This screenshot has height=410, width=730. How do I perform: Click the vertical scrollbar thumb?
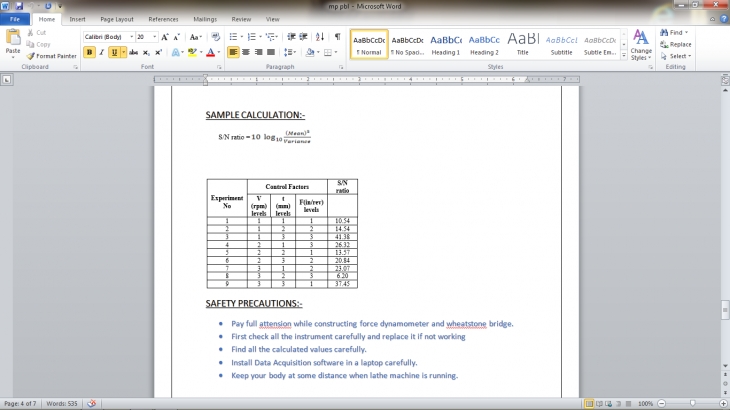click(725, 310)
